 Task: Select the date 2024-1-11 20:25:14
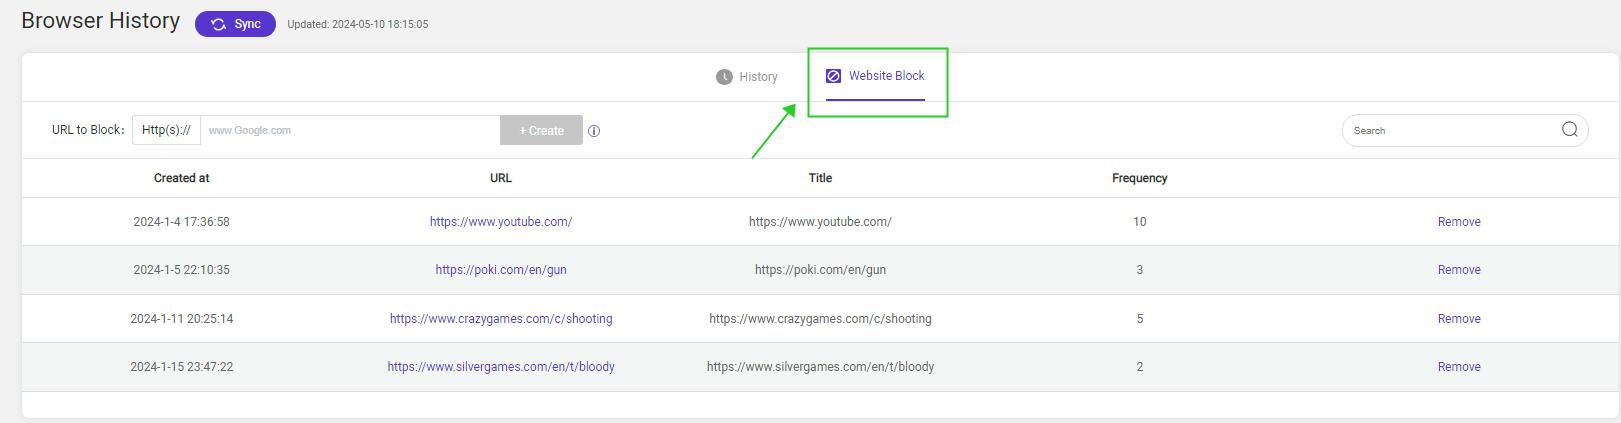coord(181,319)
